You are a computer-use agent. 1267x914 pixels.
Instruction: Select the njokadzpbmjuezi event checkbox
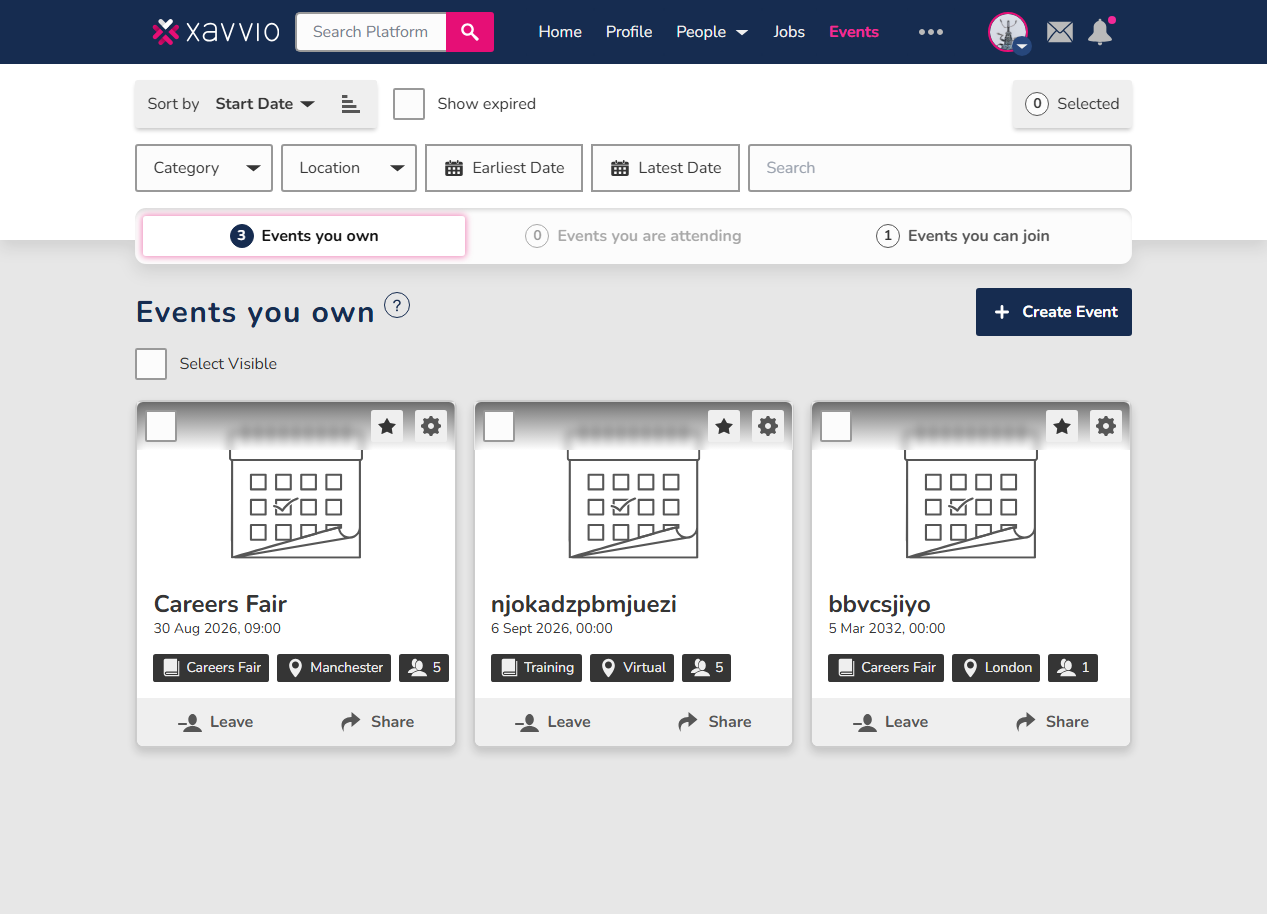click(499, 426)
